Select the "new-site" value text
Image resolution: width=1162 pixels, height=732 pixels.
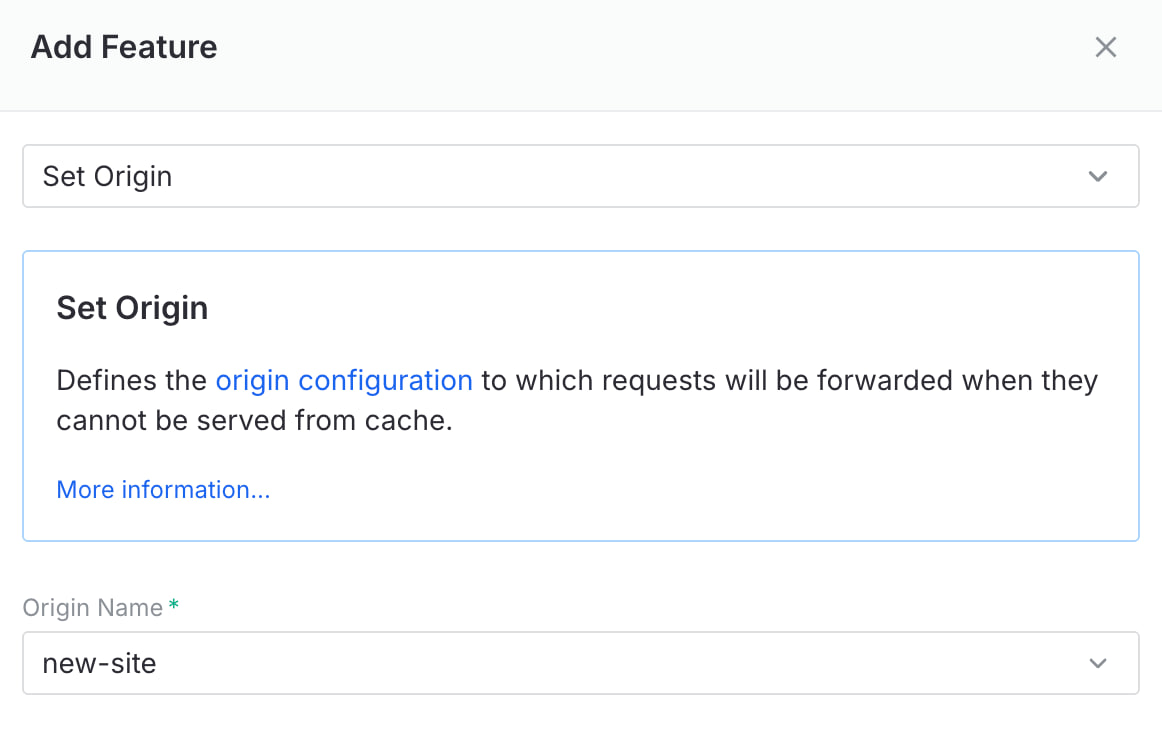[99, 663]
